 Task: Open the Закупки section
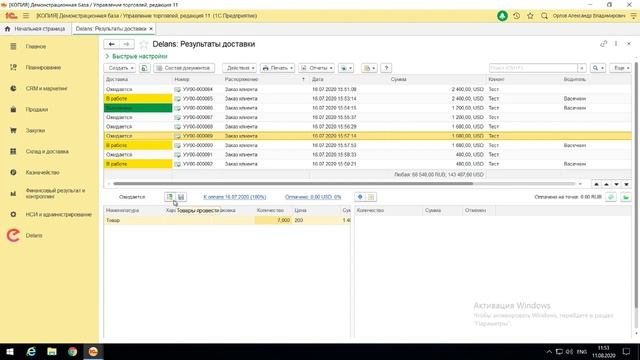click(35, 131)
